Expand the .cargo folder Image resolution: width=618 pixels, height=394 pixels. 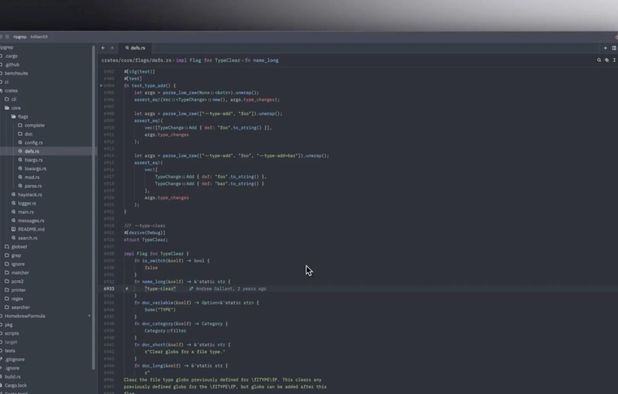(x=11, y=56)
